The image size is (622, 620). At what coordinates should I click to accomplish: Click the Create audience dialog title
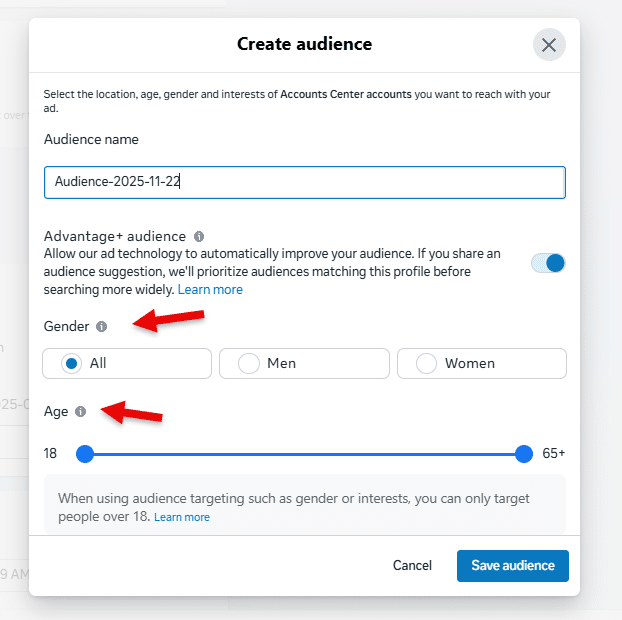pos(304,44)
